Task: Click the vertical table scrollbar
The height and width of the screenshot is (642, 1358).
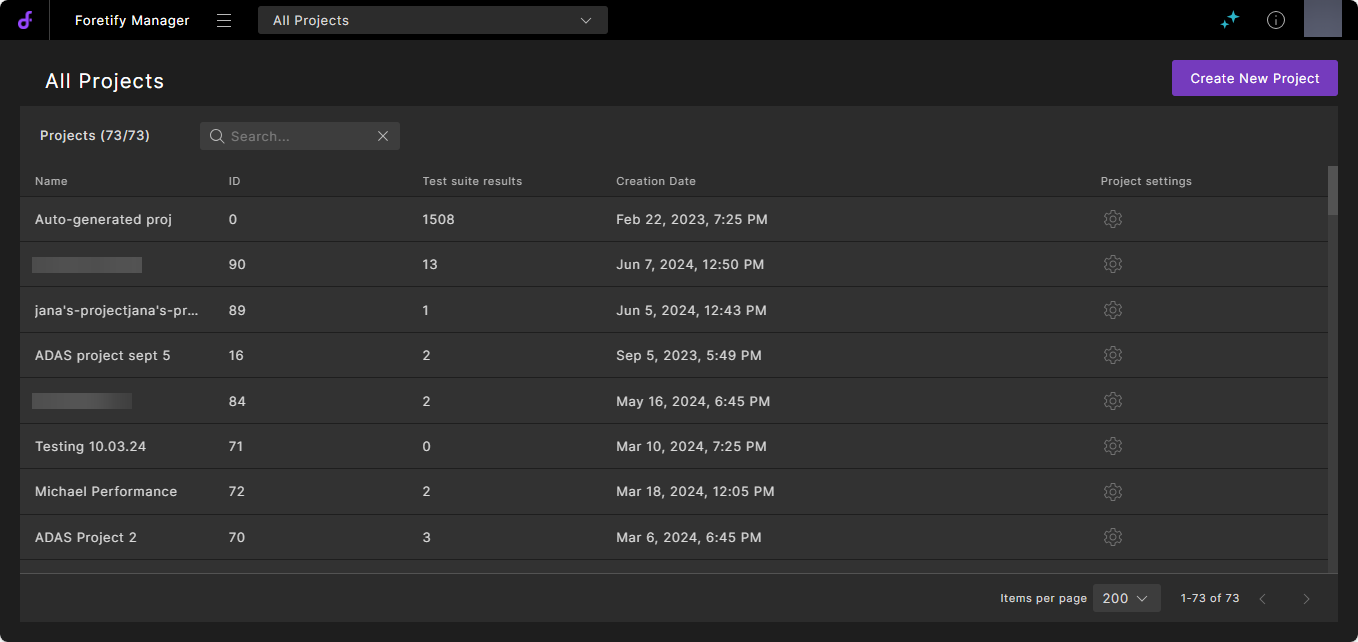Action: (1332, 190)
